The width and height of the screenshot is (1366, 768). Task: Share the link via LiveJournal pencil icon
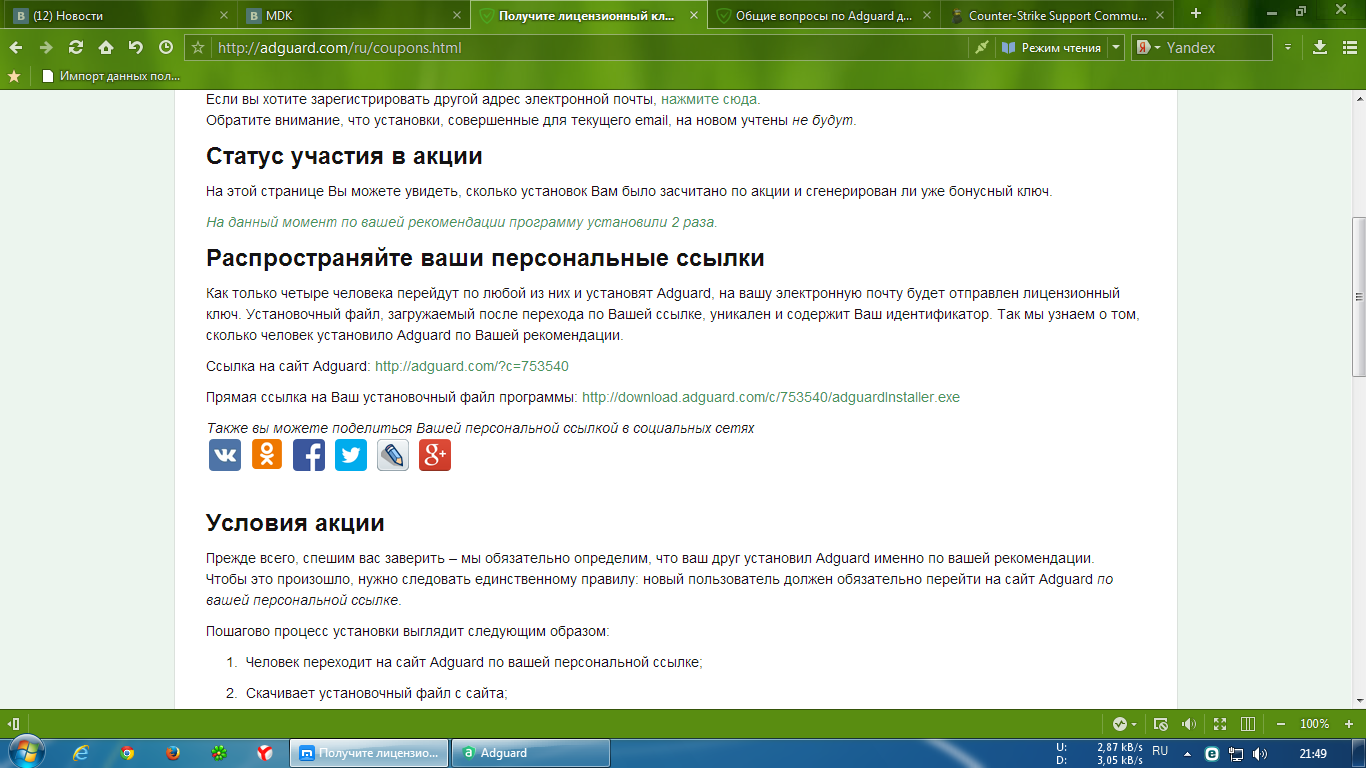pos(393,455)
